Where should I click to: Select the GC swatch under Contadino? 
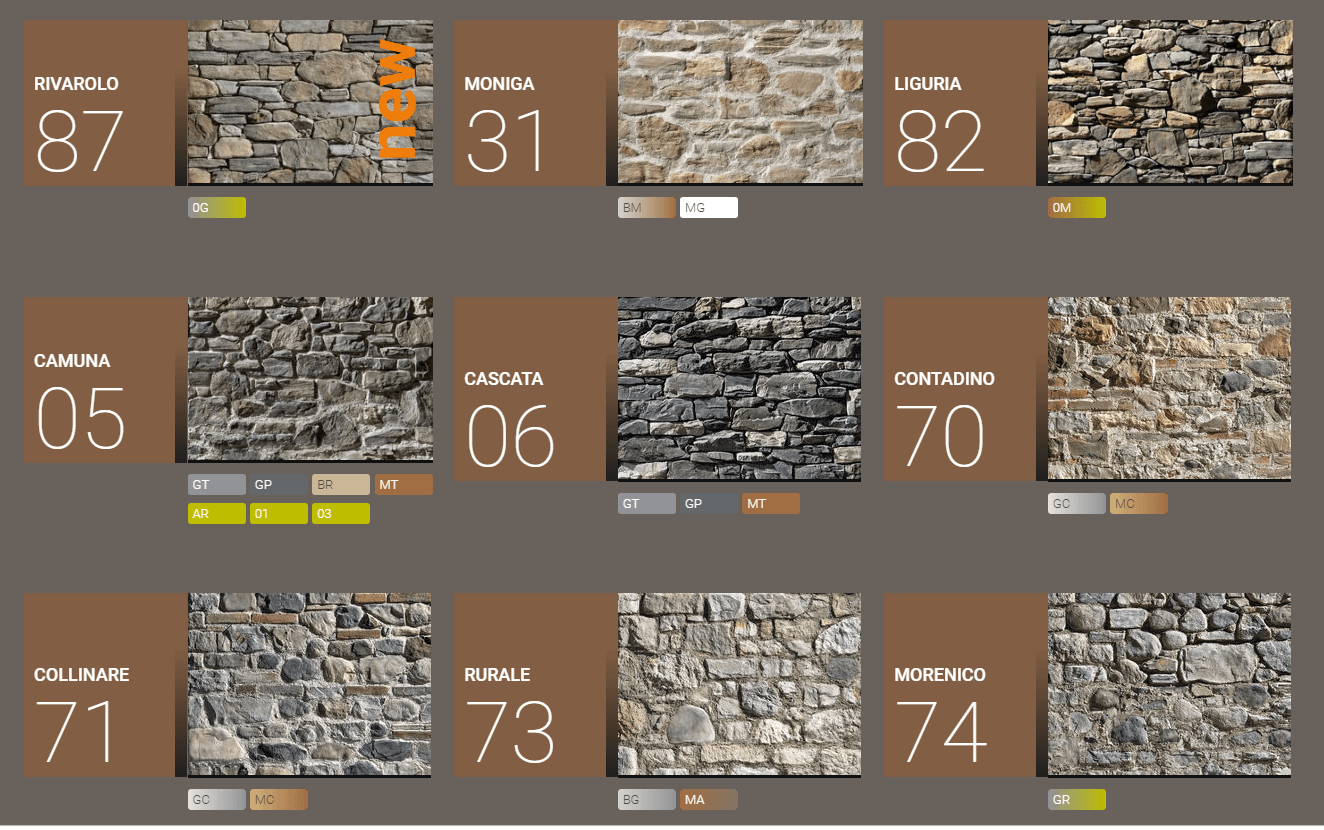coord(1077,504)
